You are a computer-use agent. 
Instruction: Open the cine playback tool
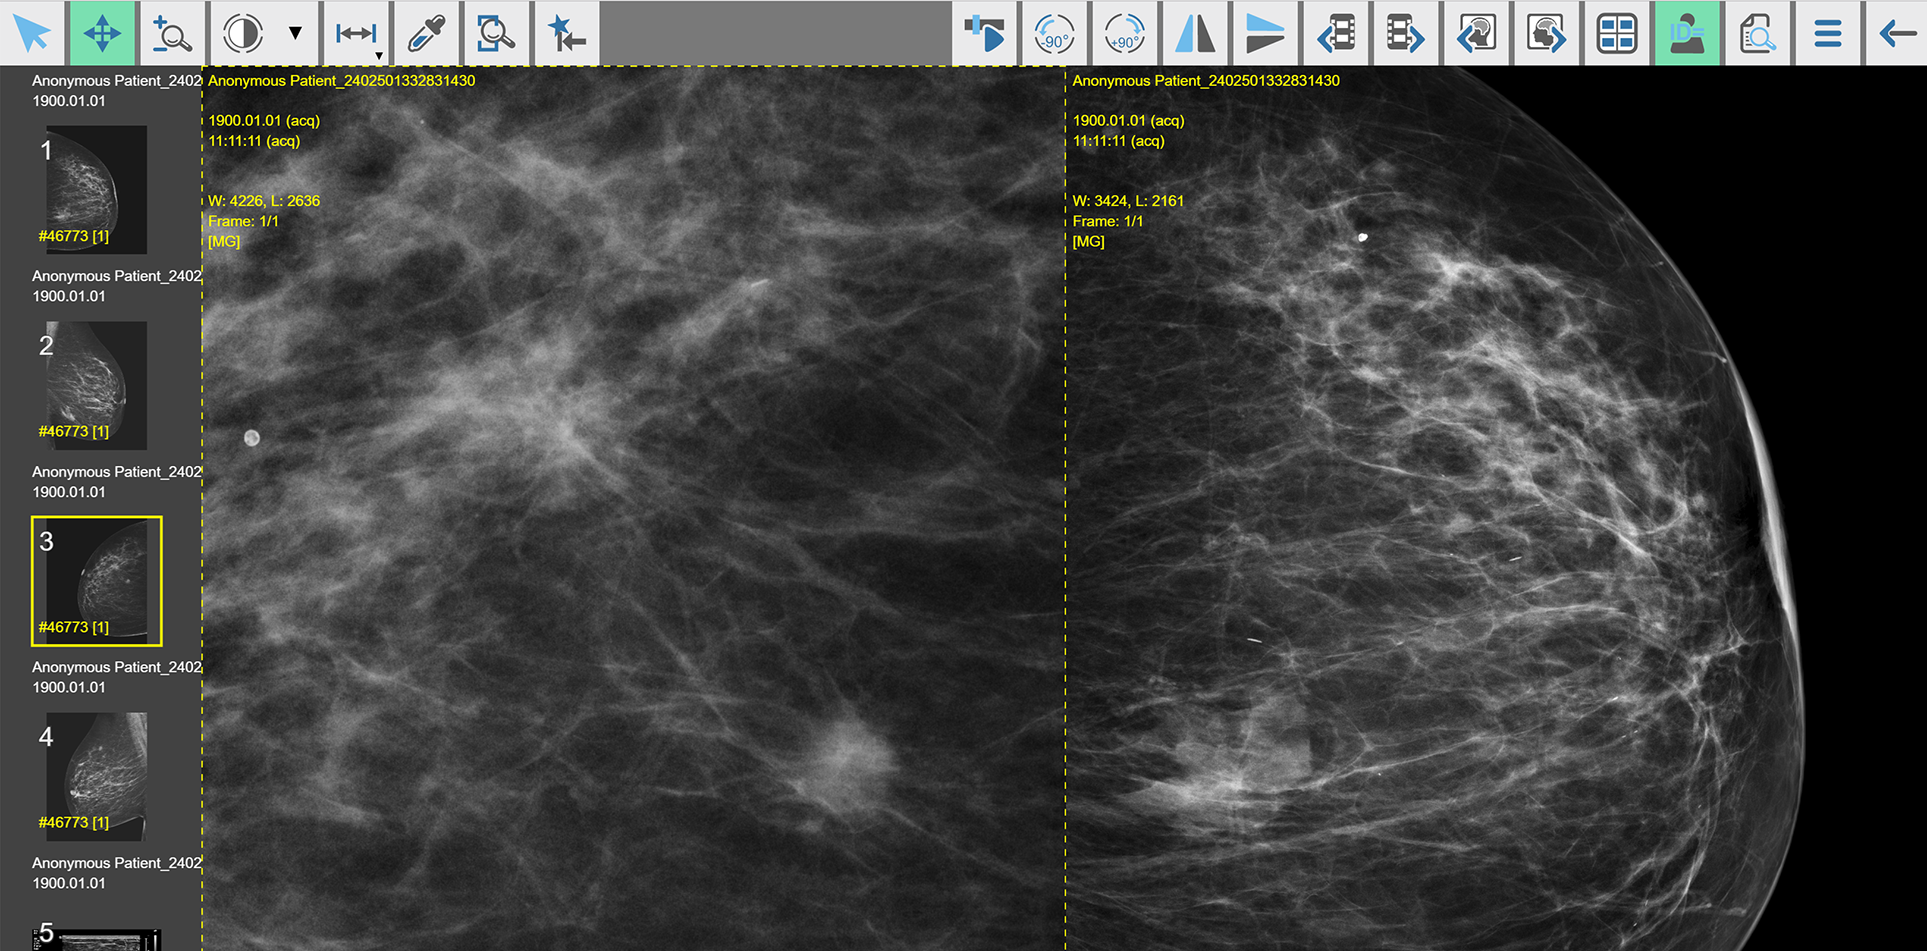click(x=985, y=33)
